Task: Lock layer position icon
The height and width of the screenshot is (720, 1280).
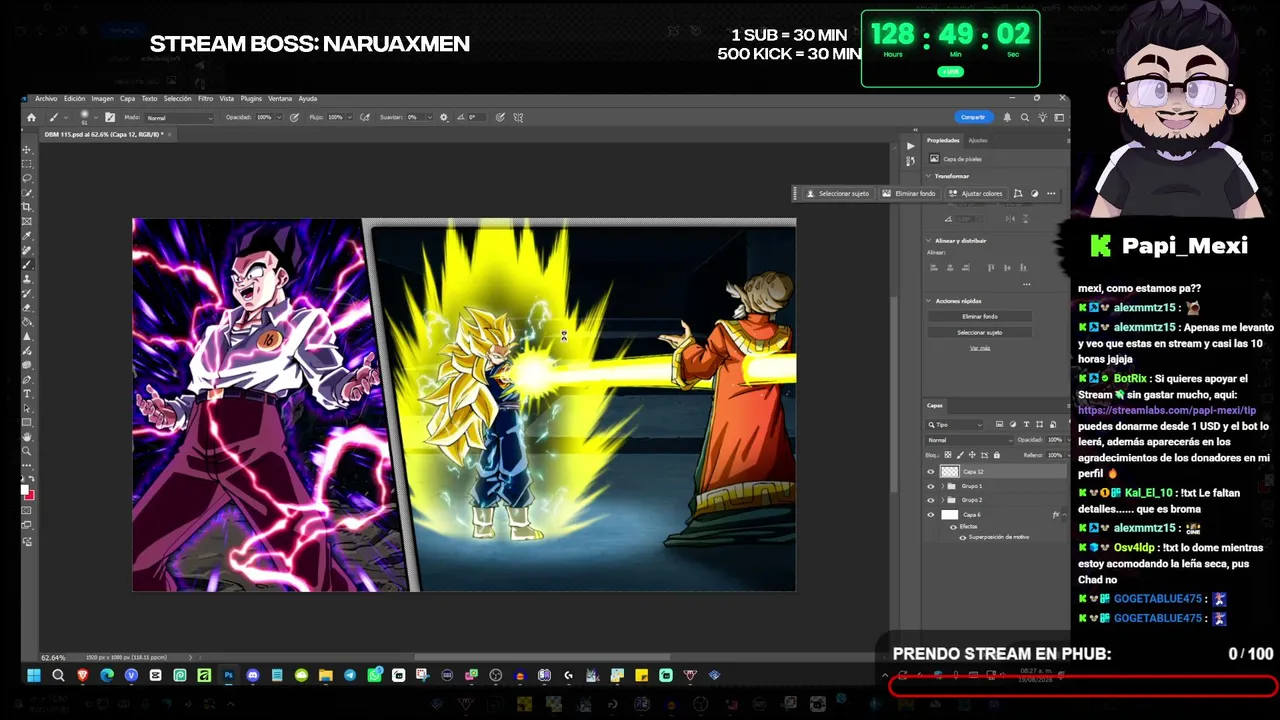Action: pos(972,455)
